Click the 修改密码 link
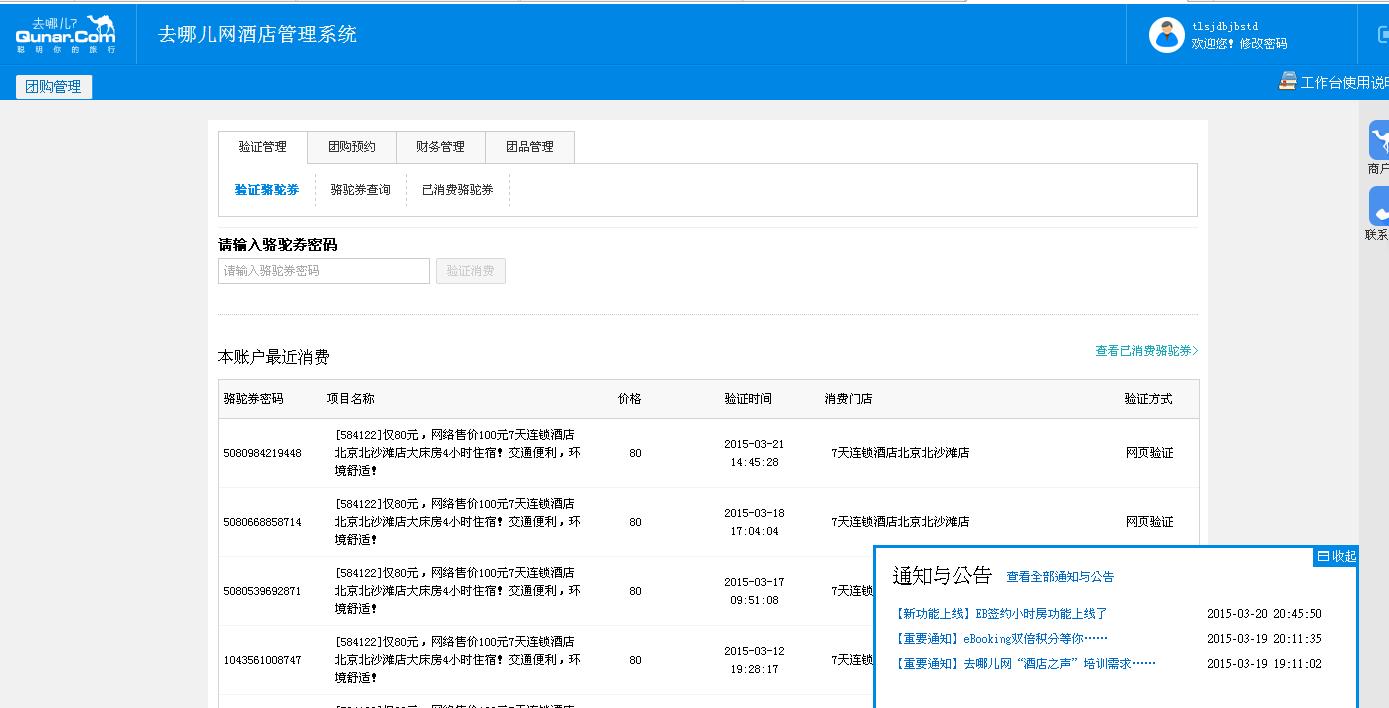 (1263, 44)
